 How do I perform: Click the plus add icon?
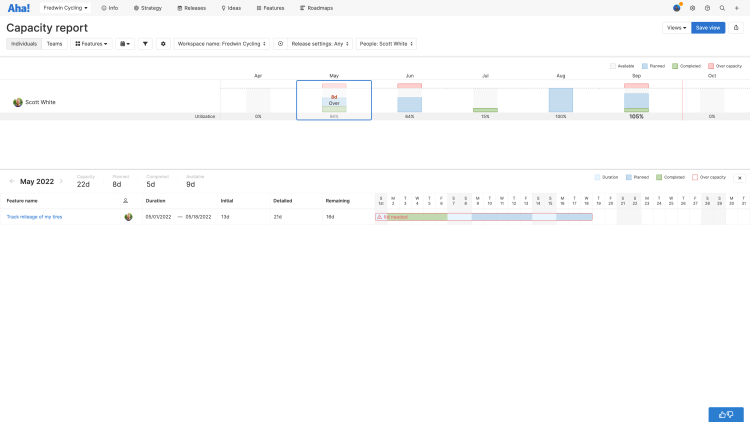click(737, 8)
